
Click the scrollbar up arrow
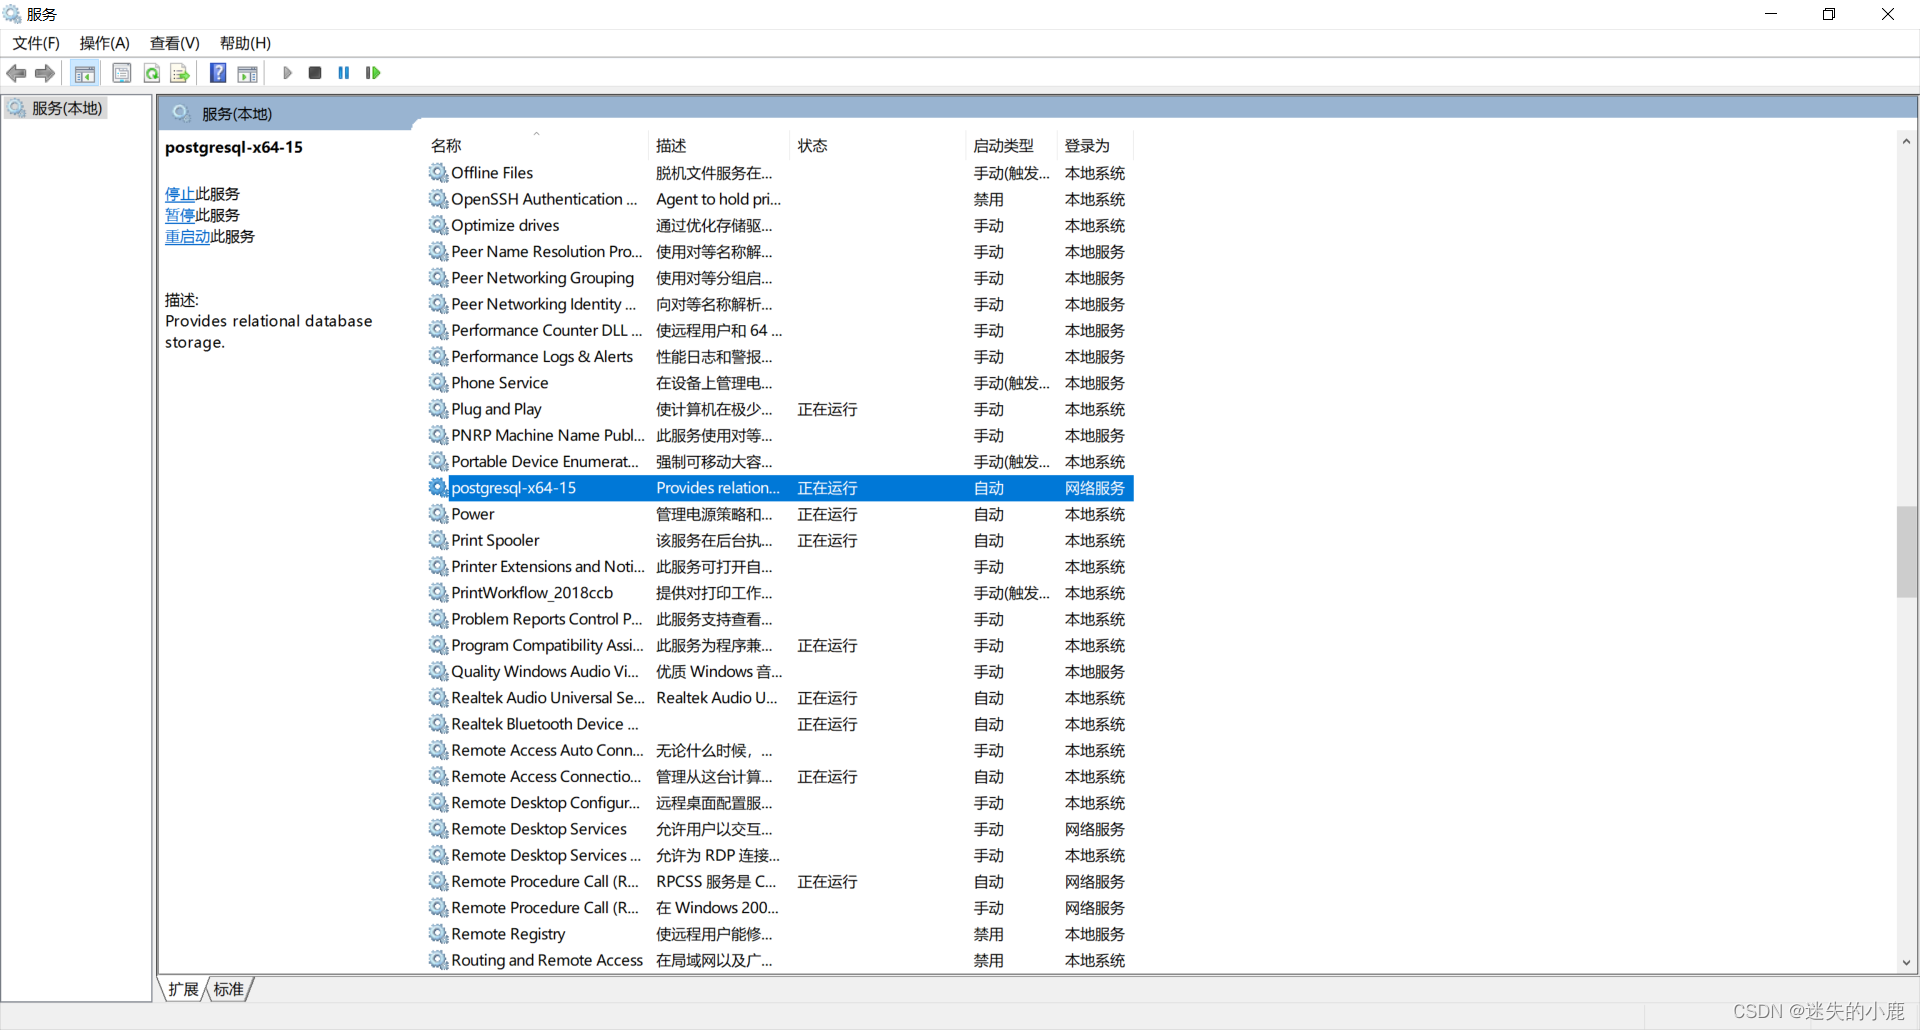click(1906, 141)
